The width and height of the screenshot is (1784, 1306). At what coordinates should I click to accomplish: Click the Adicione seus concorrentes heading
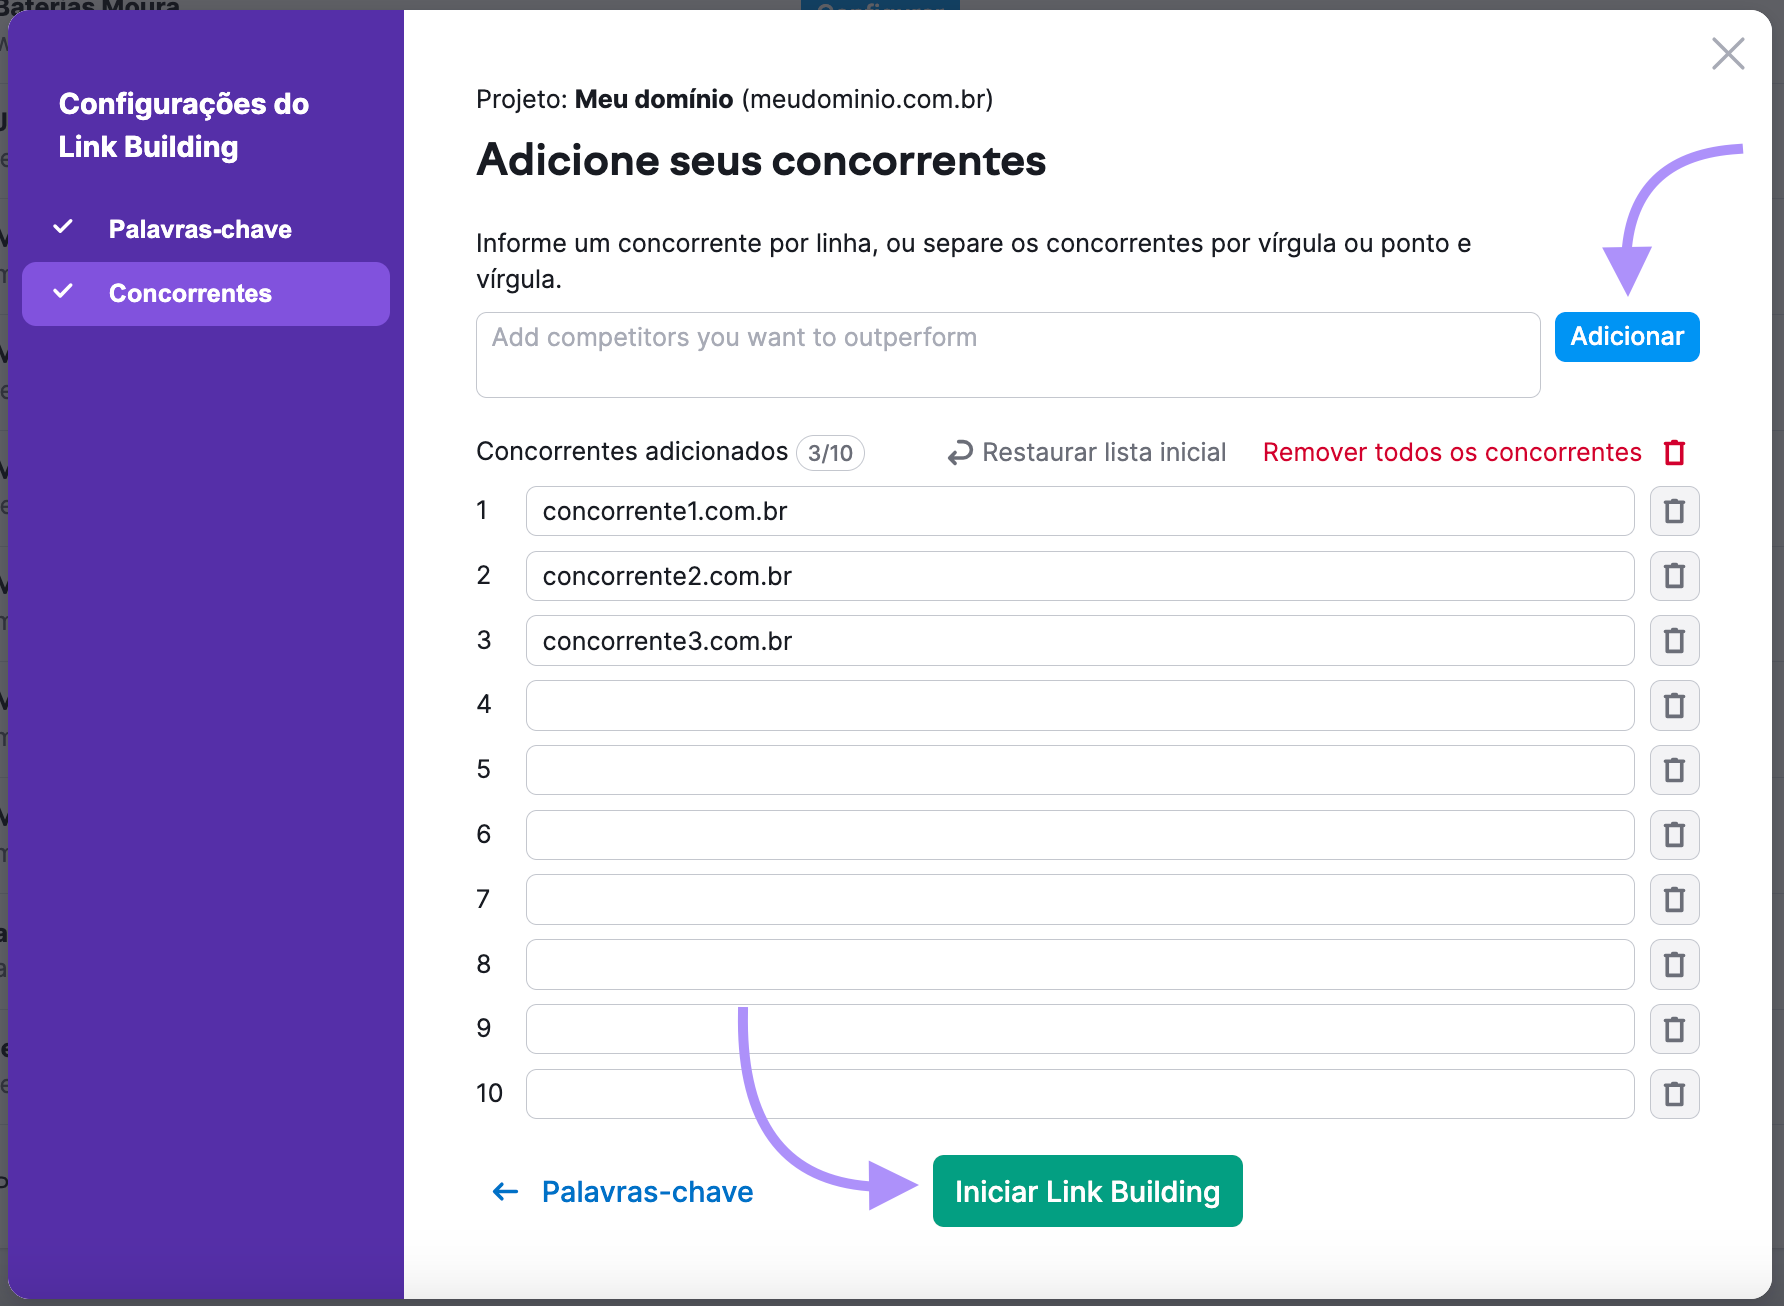[761, 160]
